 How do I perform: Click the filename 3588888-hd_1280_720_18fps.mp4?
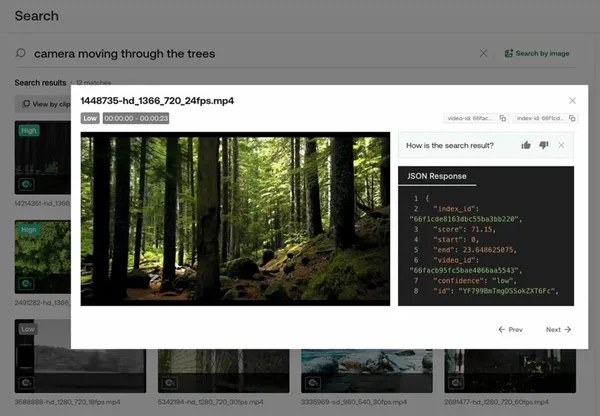tap(67, 402)
